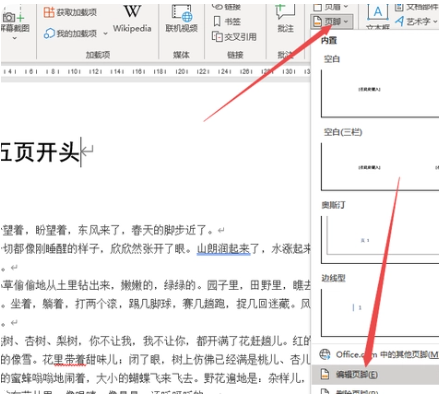Screen dimensions: 439x399
Task: Choose the 空白 blank footer thumbnail
Action: pyautogui.click(x=380, y=93)
